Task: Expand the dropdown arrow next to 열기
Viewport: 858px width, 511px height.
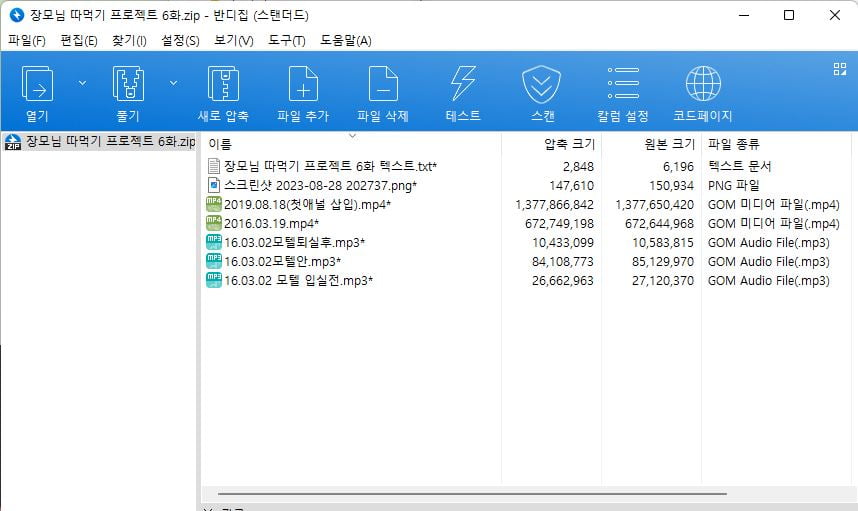Action: click(82, 83)
